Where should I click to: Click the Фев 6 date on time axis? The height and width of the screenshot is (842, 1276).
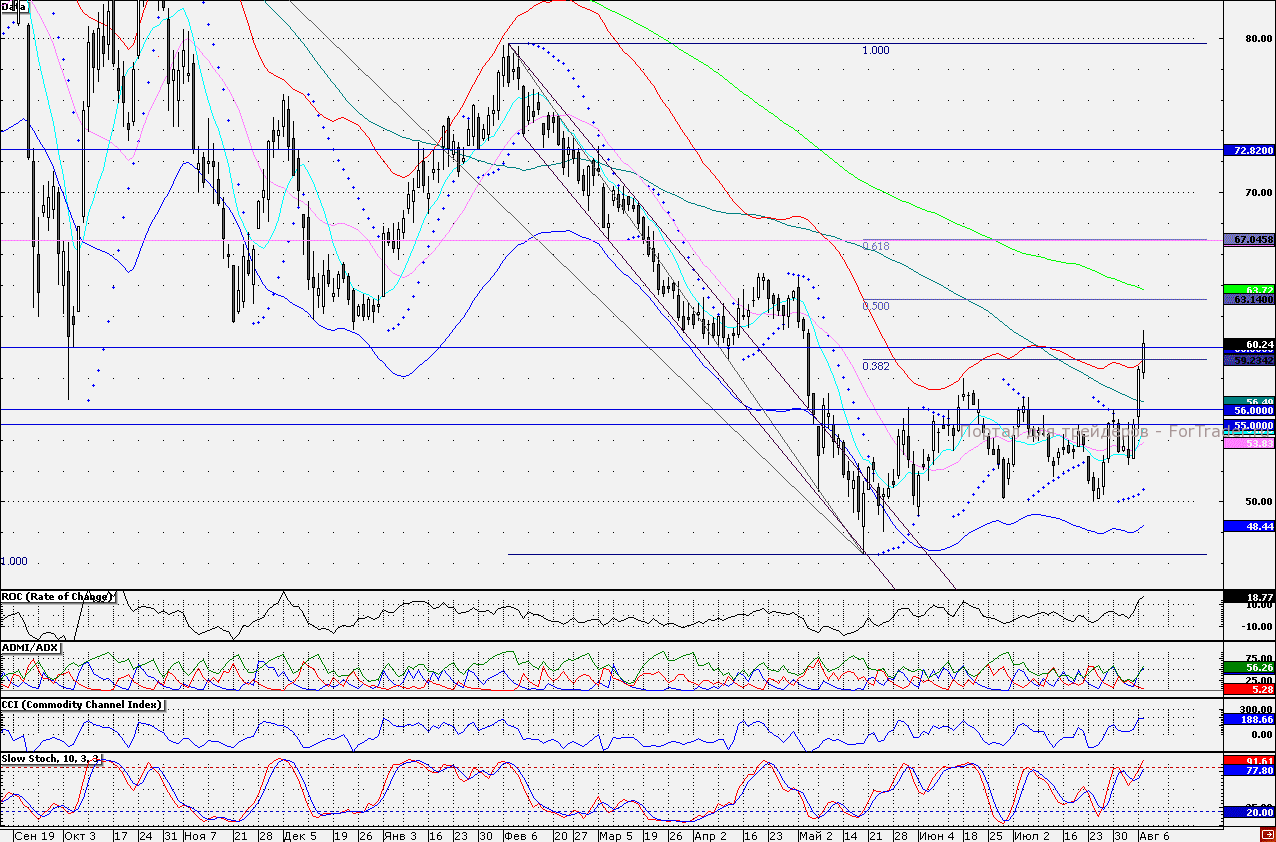pyautogui.click(x=520, y=834)
